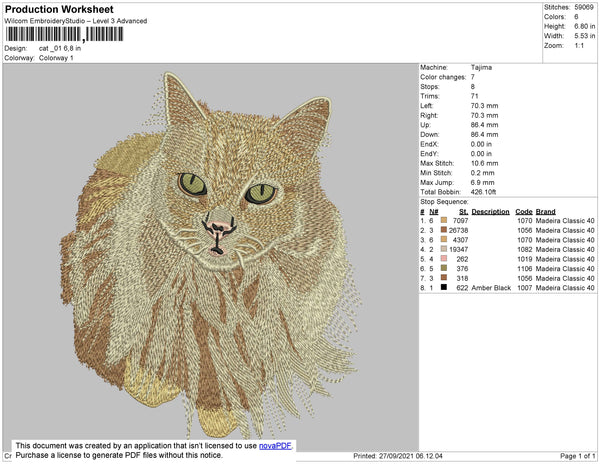
Task: Select the pink swatch beside 262
Action: coord(444,259)
